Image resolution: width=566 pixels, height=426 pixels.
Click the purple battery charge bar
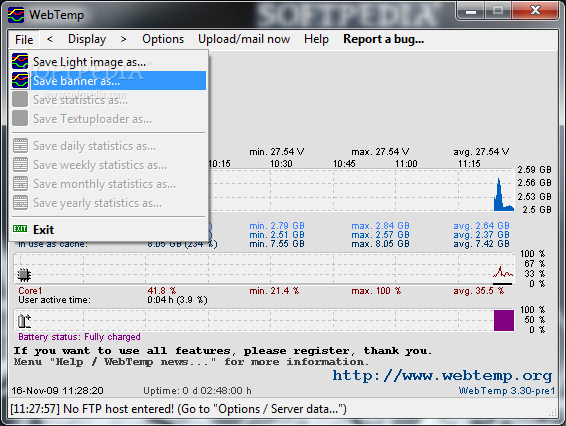pos(504,320)
